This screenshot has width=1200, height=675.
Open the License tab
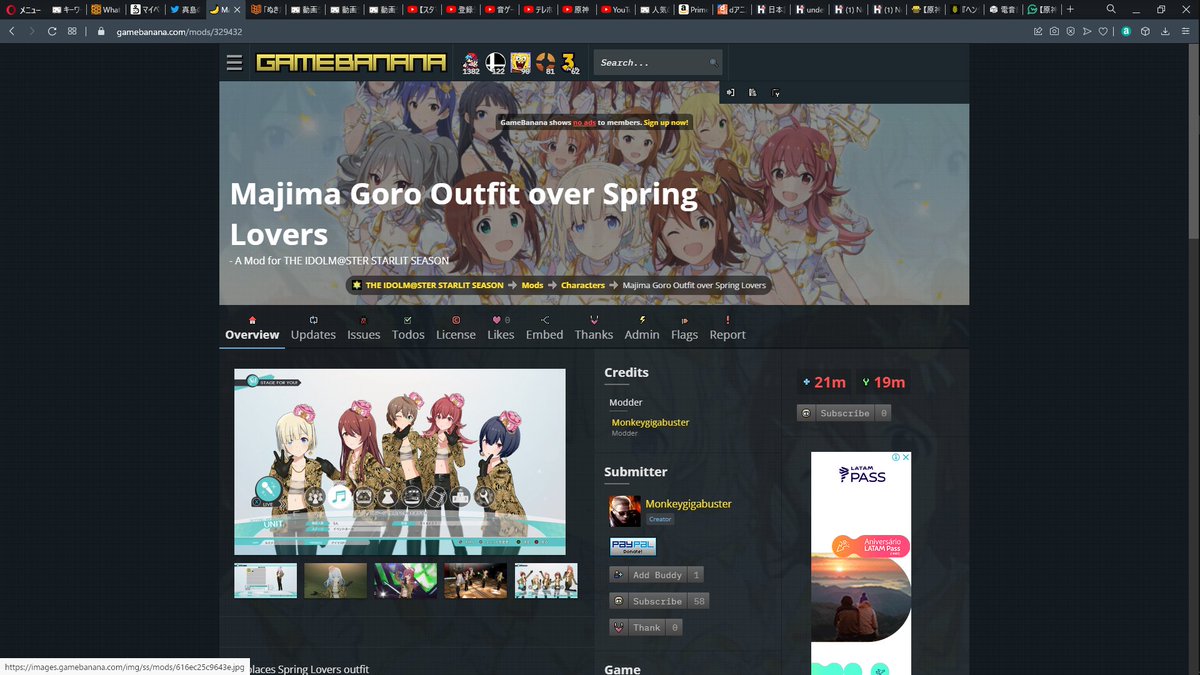pos(456,328)
